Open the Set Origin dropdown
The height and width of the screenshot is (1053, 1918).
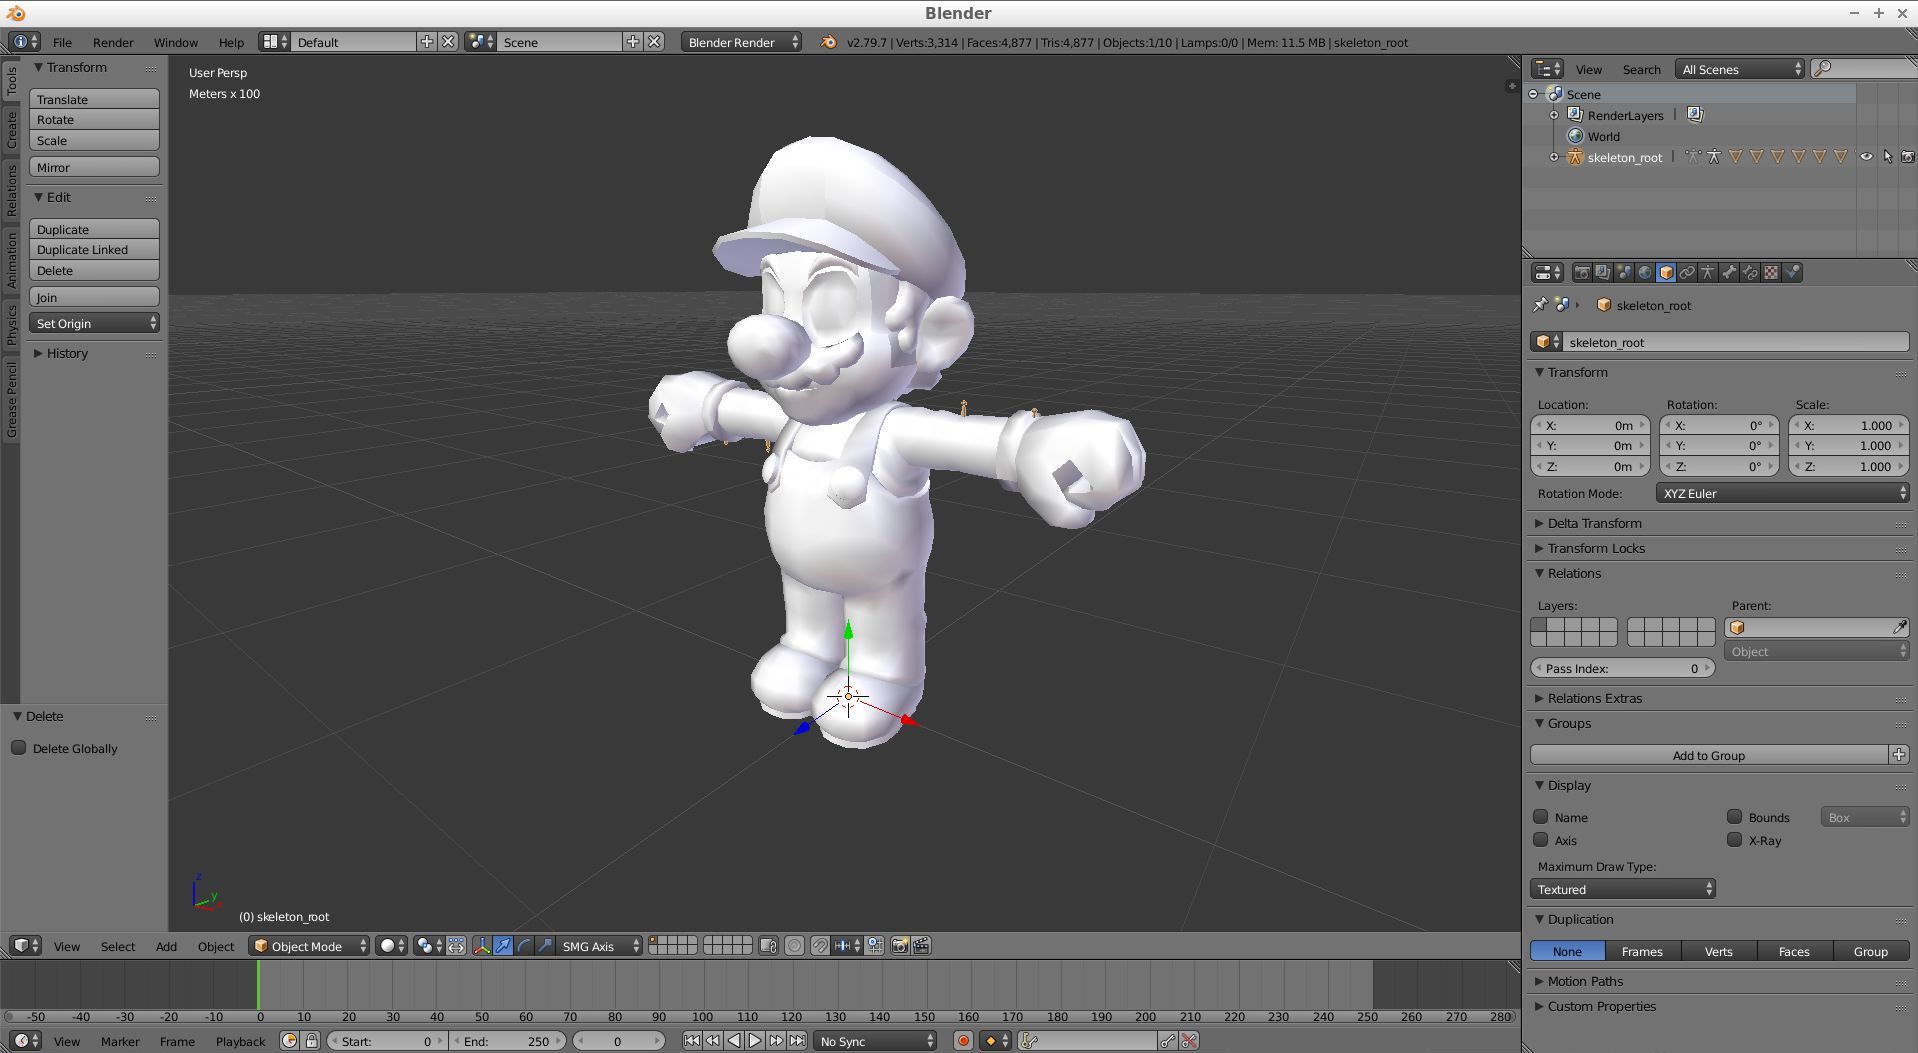(x=94, y=323)
